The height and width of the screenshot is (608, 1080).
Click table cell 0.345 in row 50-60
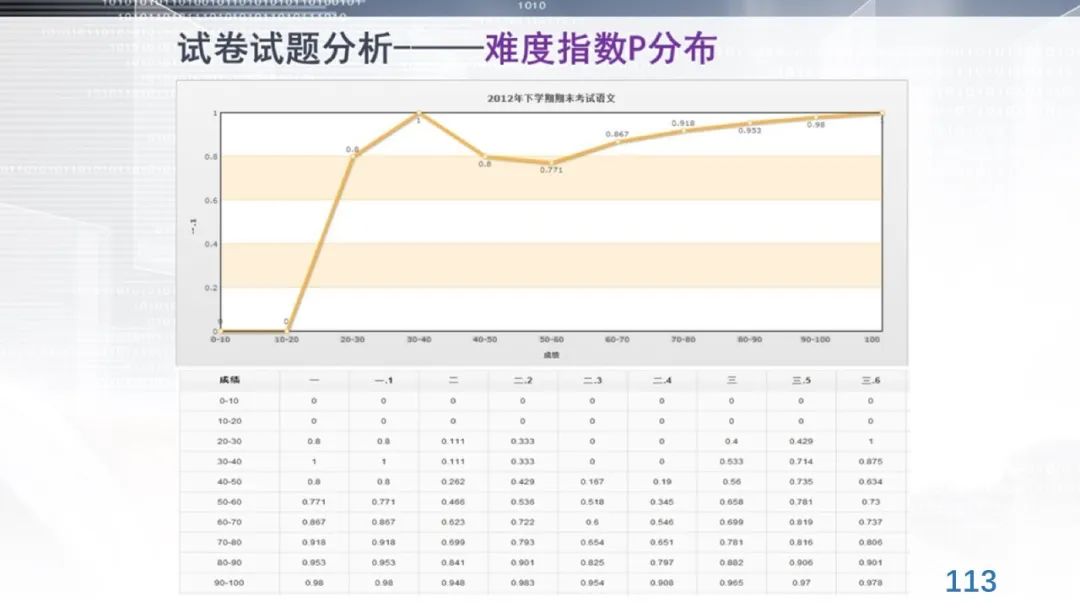[x=662, y=502]
